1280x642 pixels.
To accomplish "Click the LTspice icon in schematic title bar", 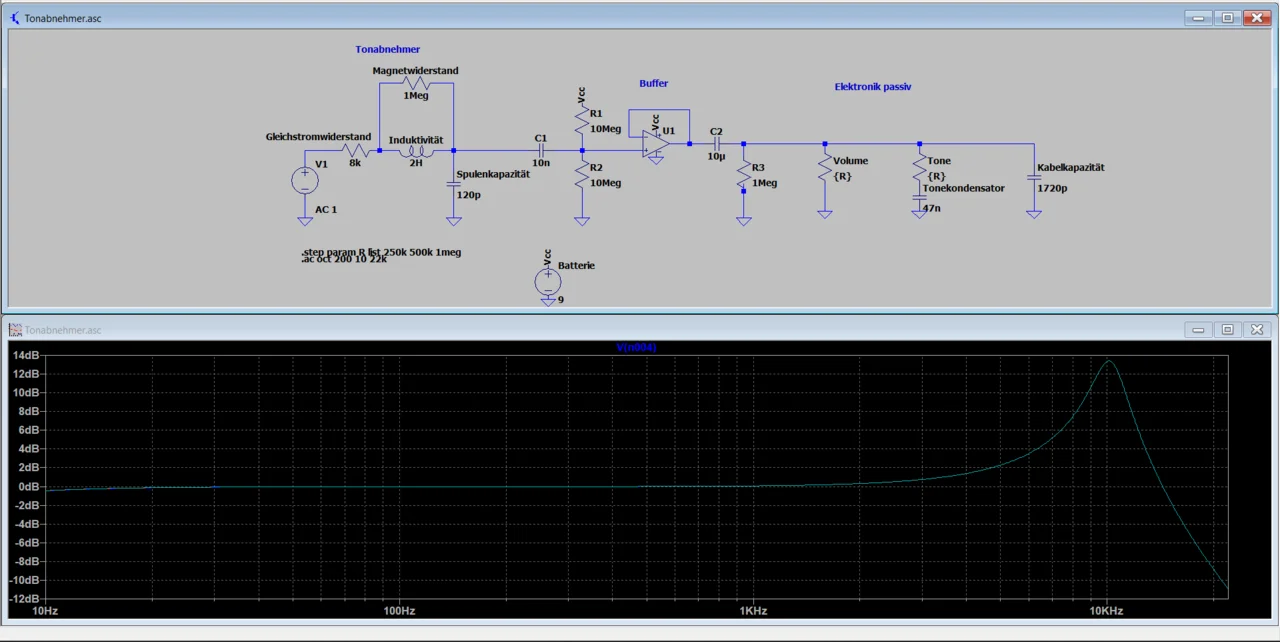I will [16, 18].
